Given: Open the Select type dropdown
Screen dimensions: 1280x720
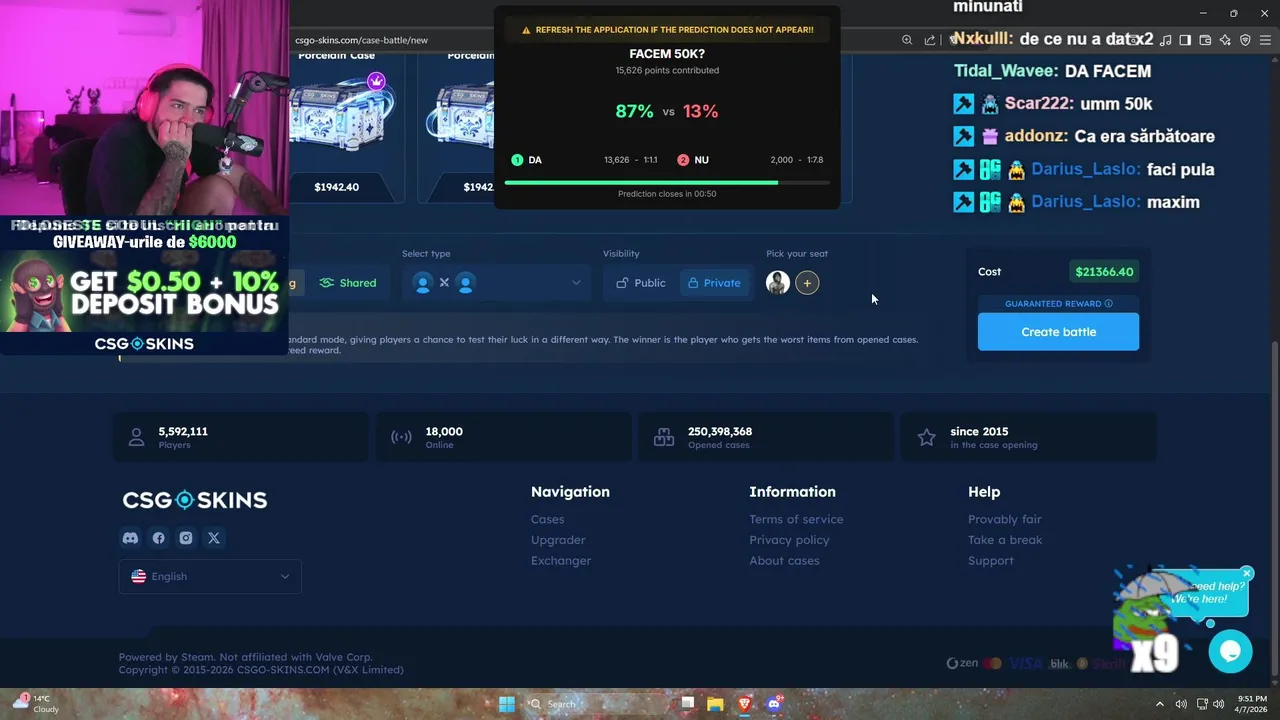Looking at the screenshot, I should (x=496, y=283).
